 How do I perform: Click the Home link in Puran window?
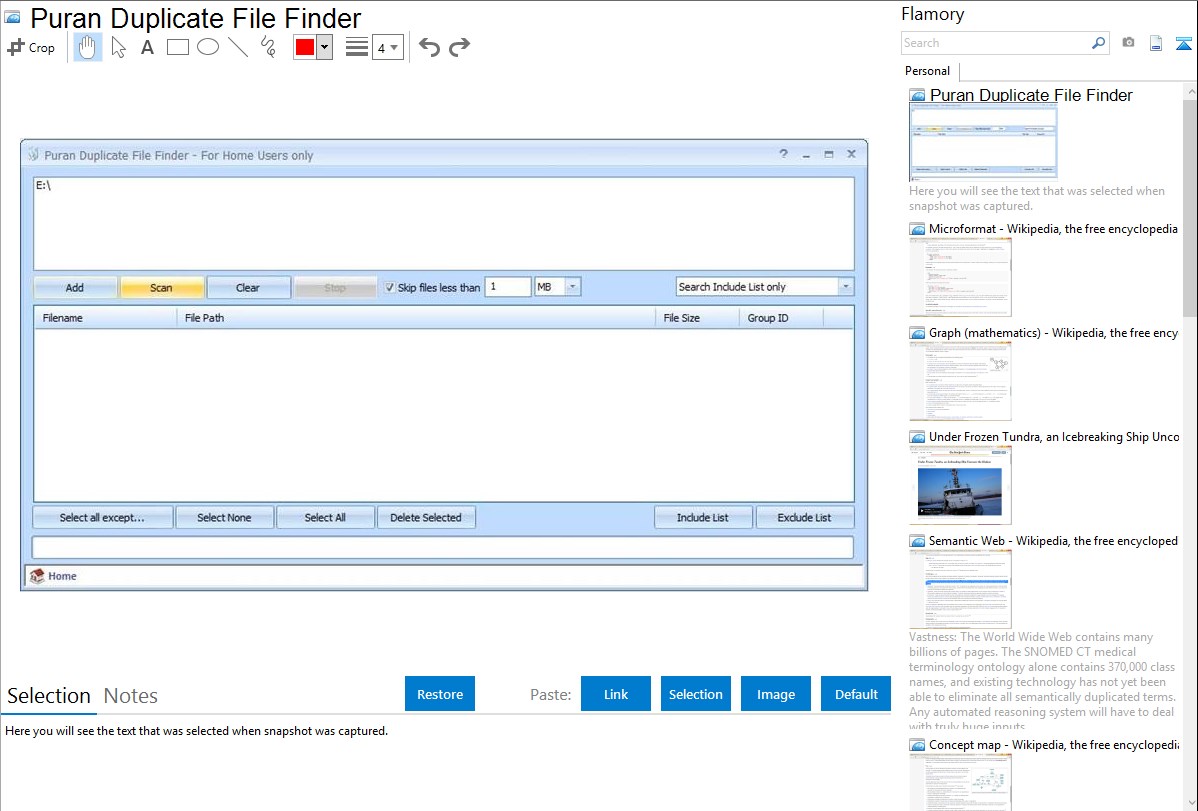62,576
